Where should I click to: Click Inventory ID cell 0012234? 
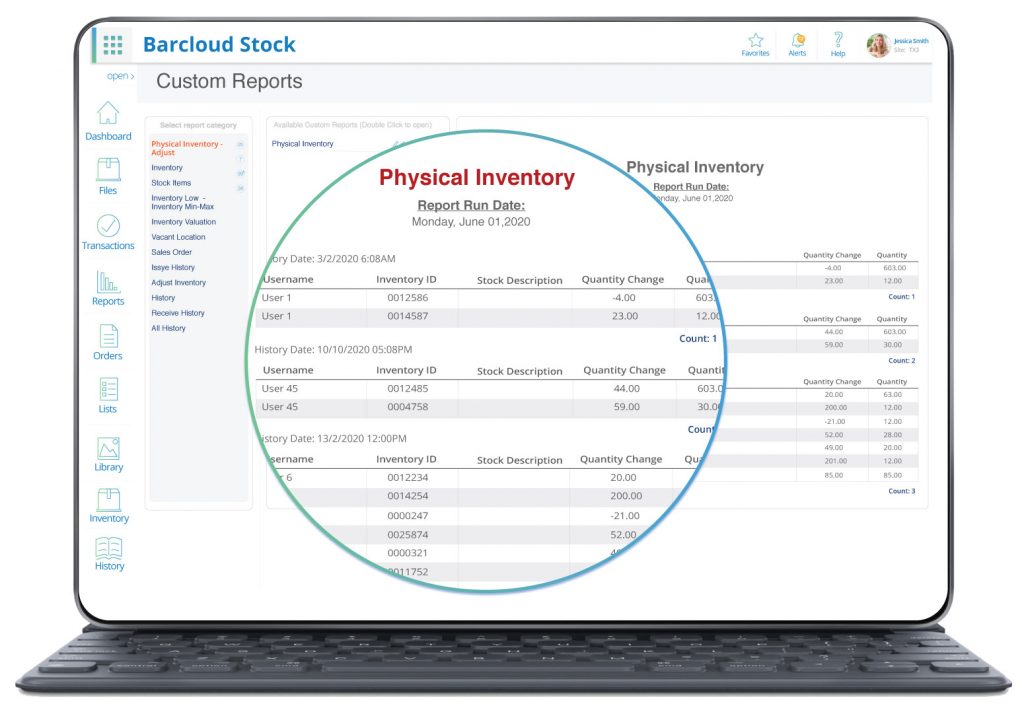[x=408, y=477]
